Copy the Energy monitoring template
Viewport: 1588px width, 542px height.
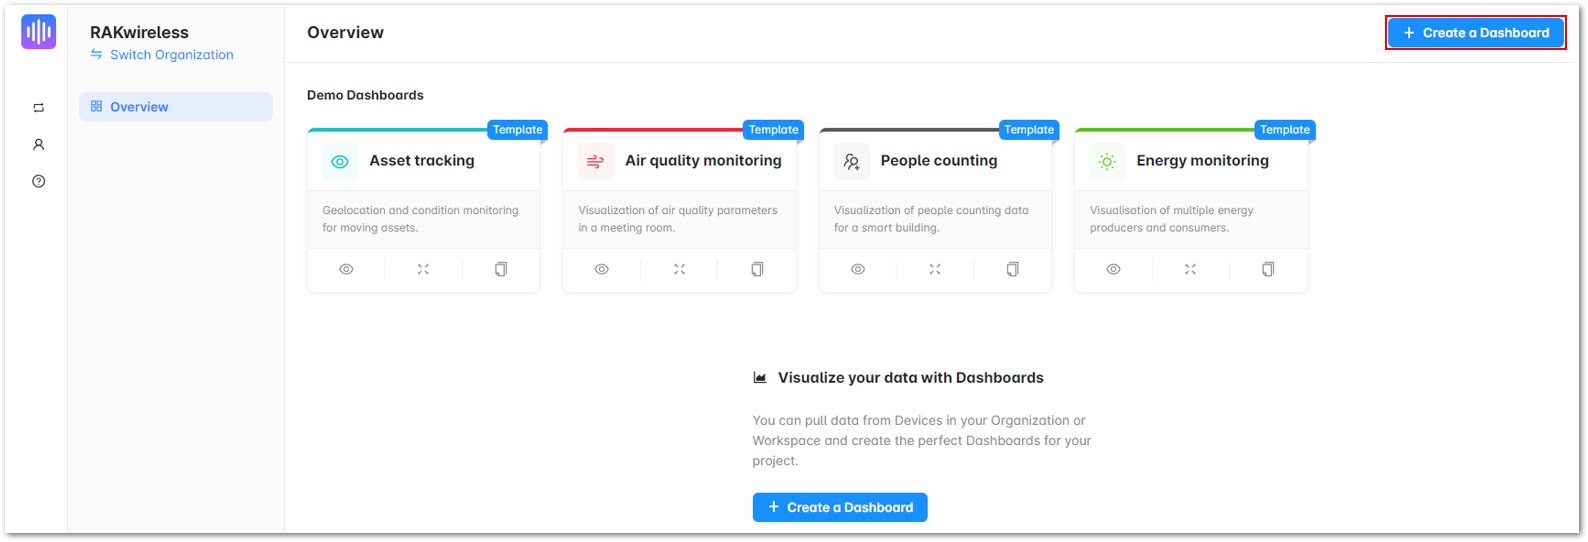1268,269
